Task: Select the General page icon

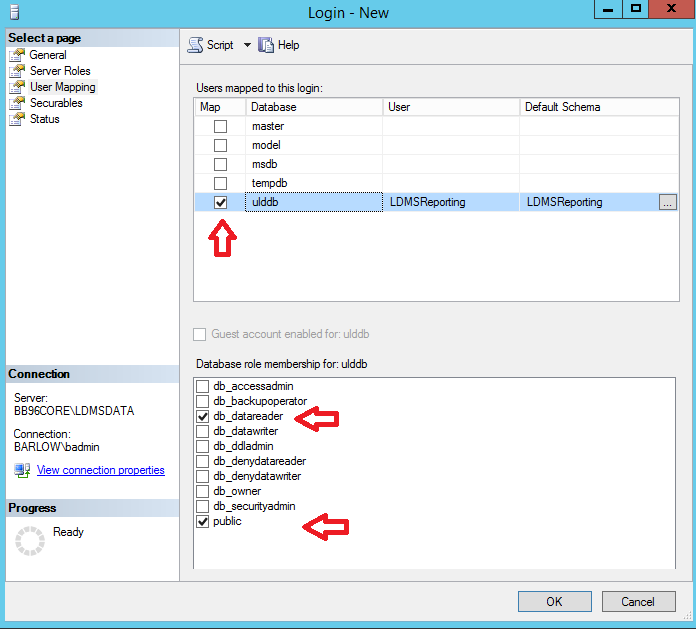Action: pos(16,55)
